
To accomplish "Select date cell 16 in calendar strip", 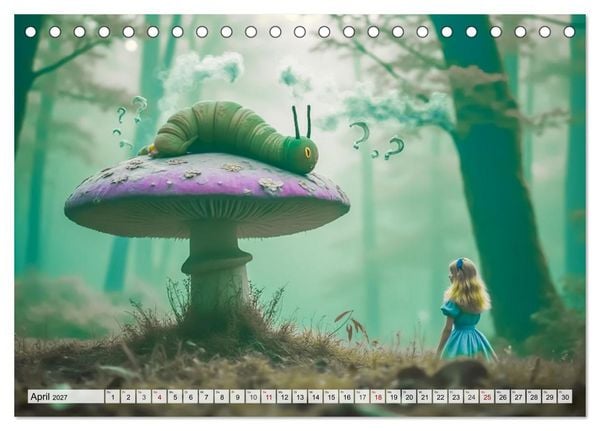I will pos(347,397).
